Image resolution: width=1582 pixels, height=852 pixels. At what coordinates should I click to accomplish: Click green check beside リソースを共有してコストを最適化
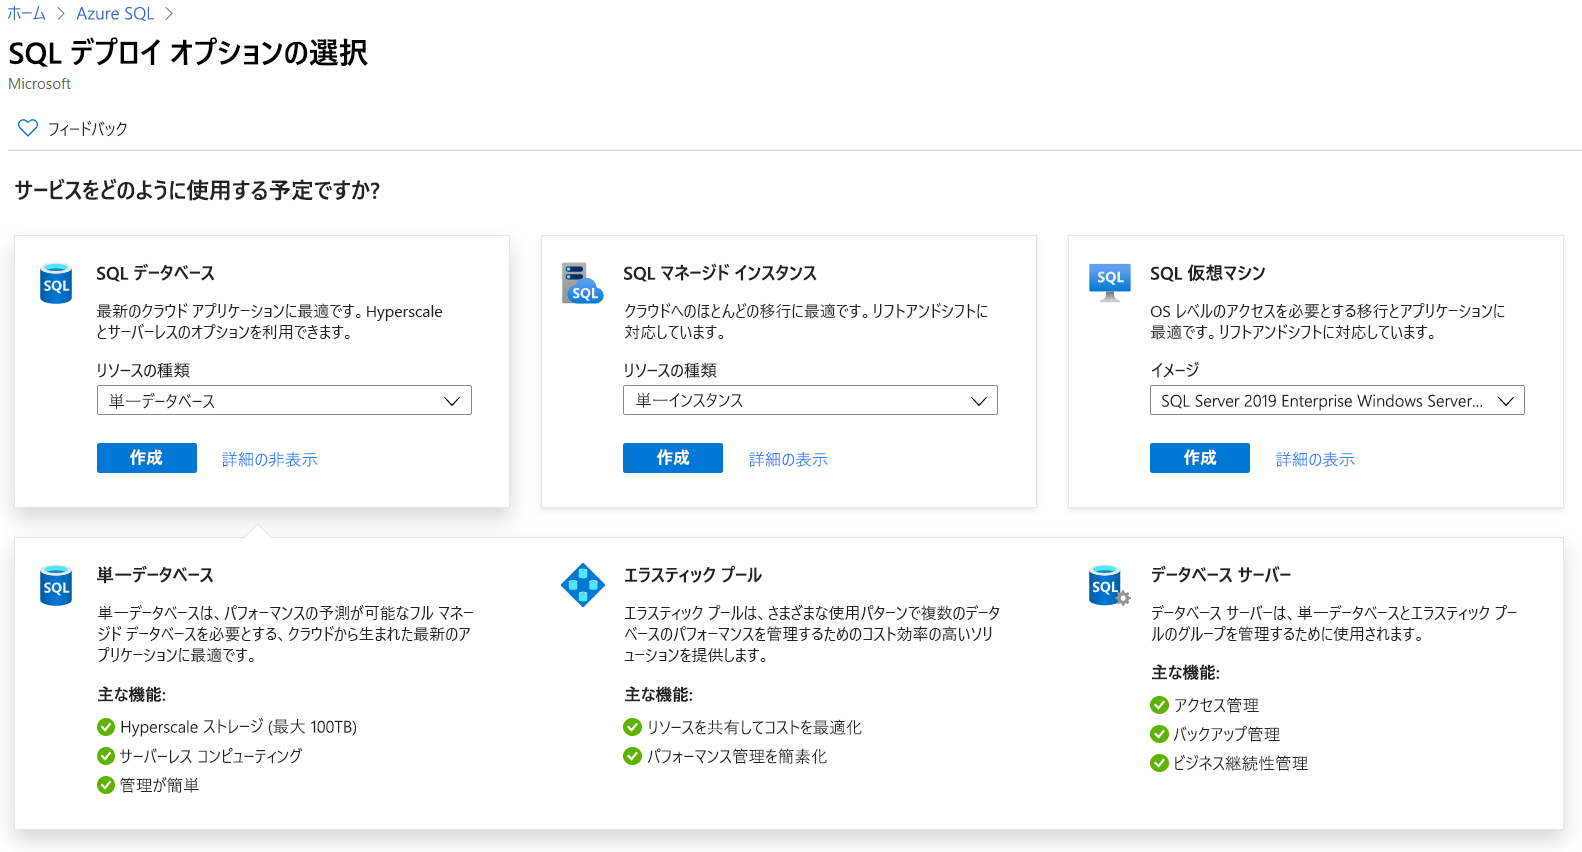(632, 727)
